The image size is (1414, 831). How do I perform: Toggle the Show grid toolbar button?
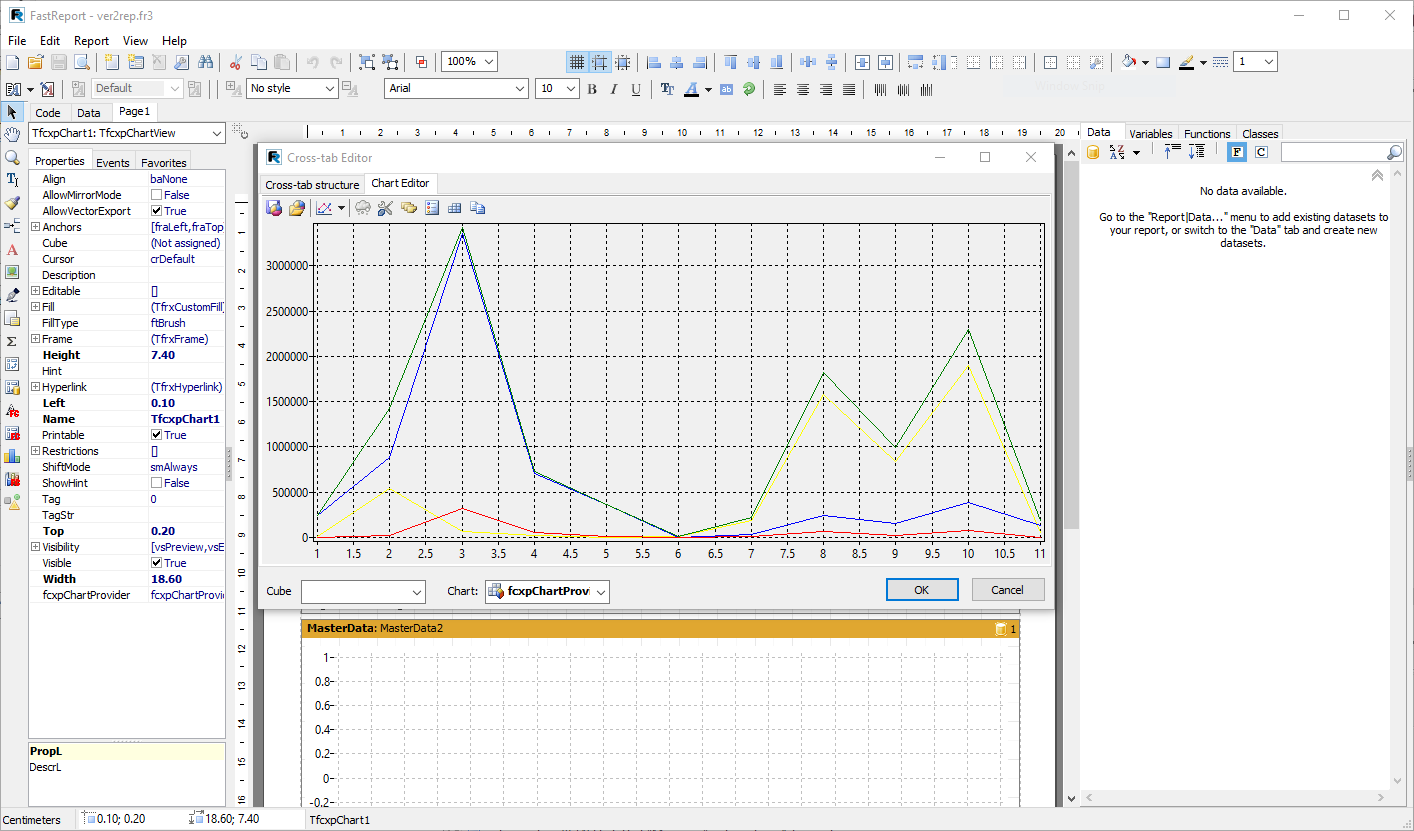pos(577,62)
